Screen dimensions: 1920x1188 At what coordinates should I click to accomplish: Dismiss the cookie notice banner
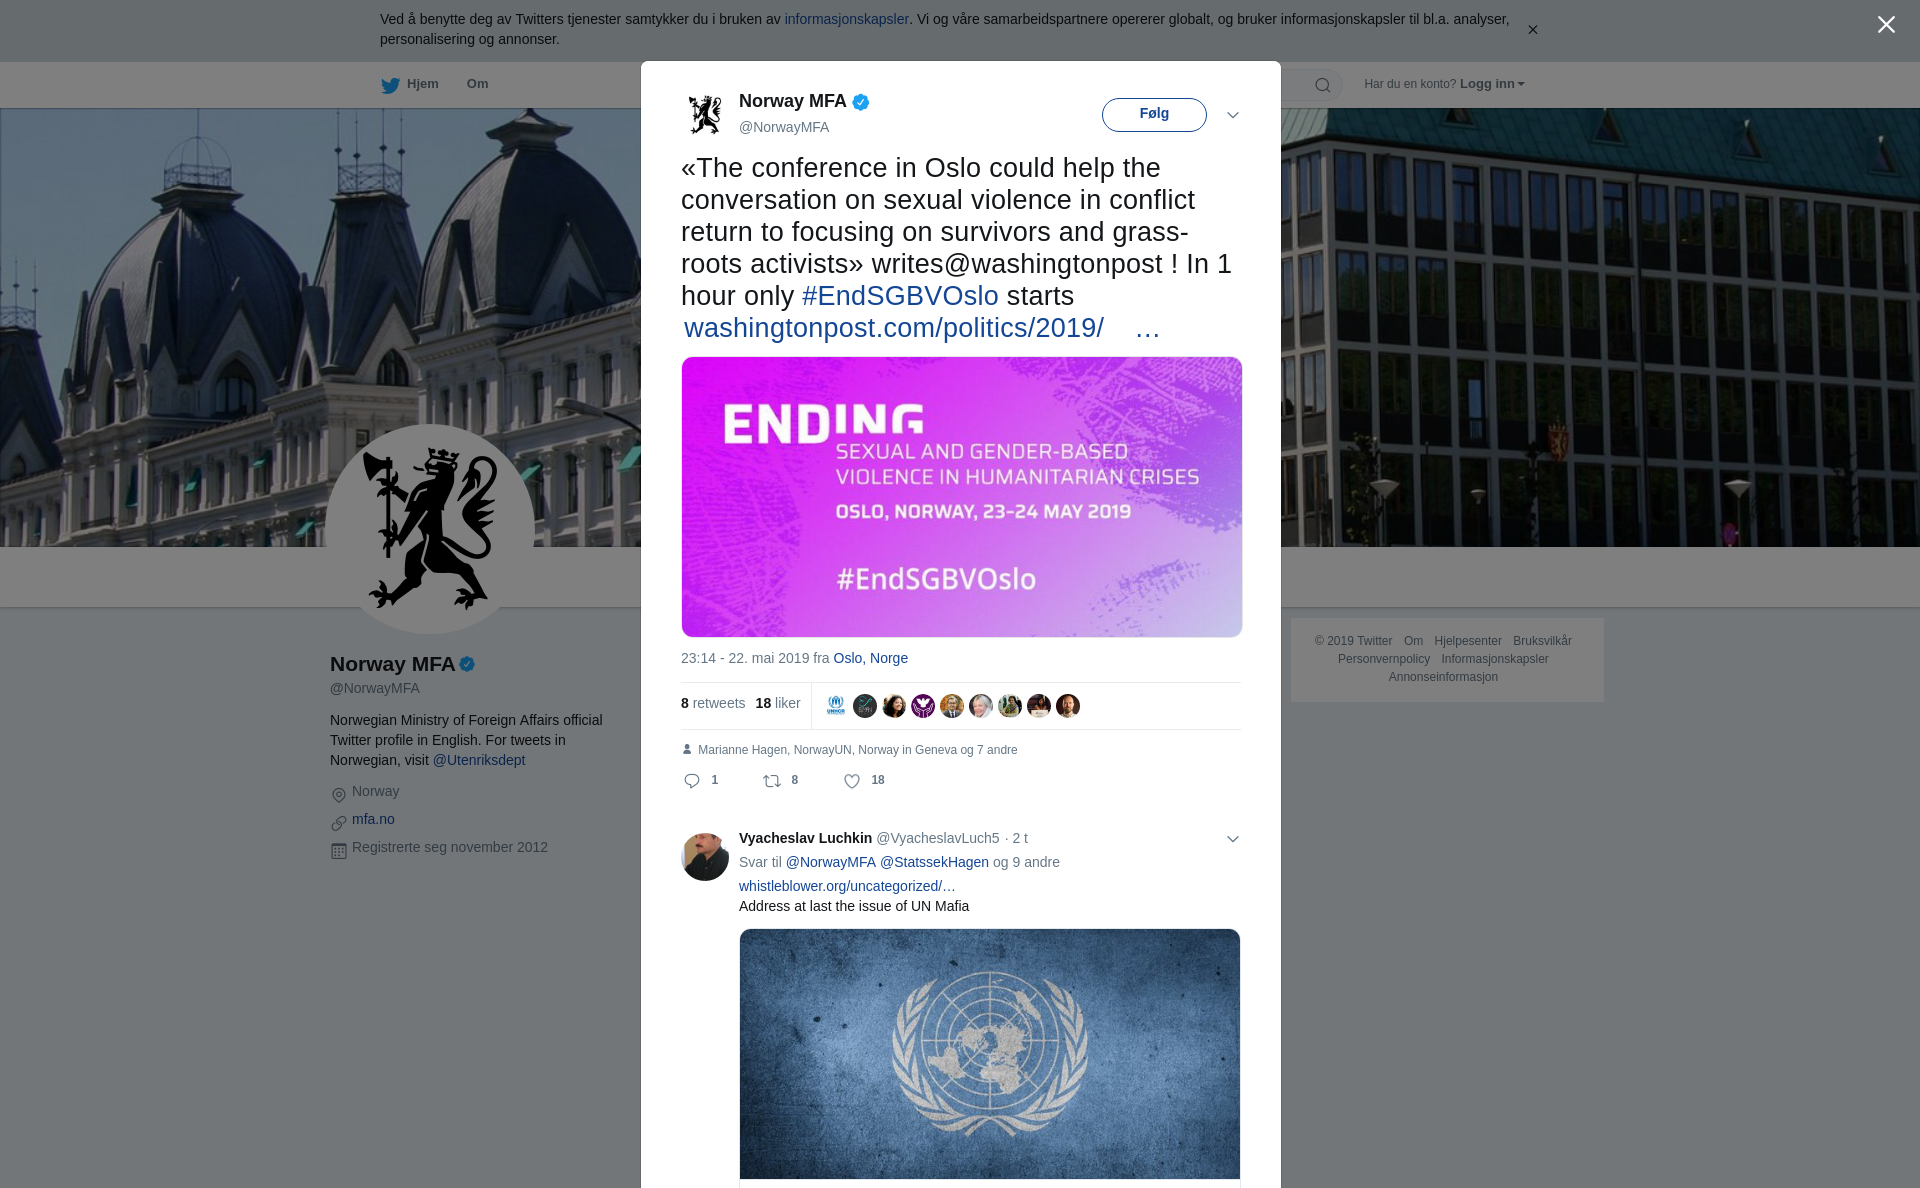pos(1532,30)
